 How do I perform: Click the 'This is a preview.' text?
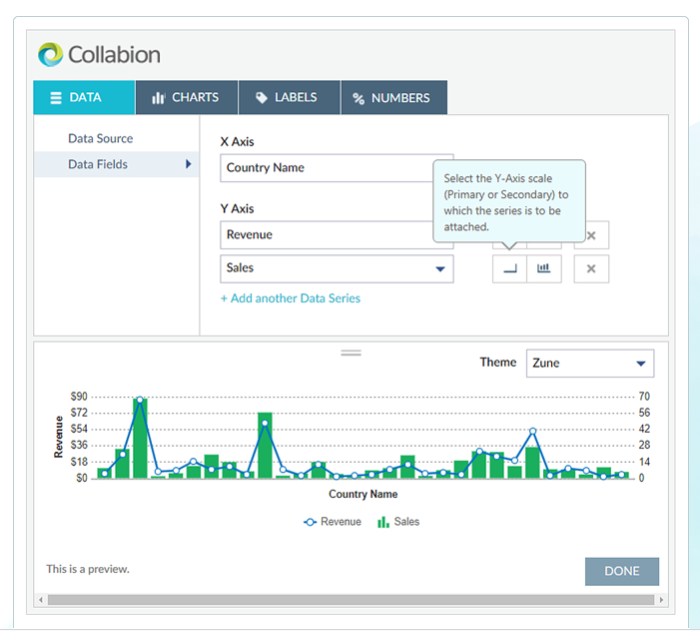(x=88, y=569)
